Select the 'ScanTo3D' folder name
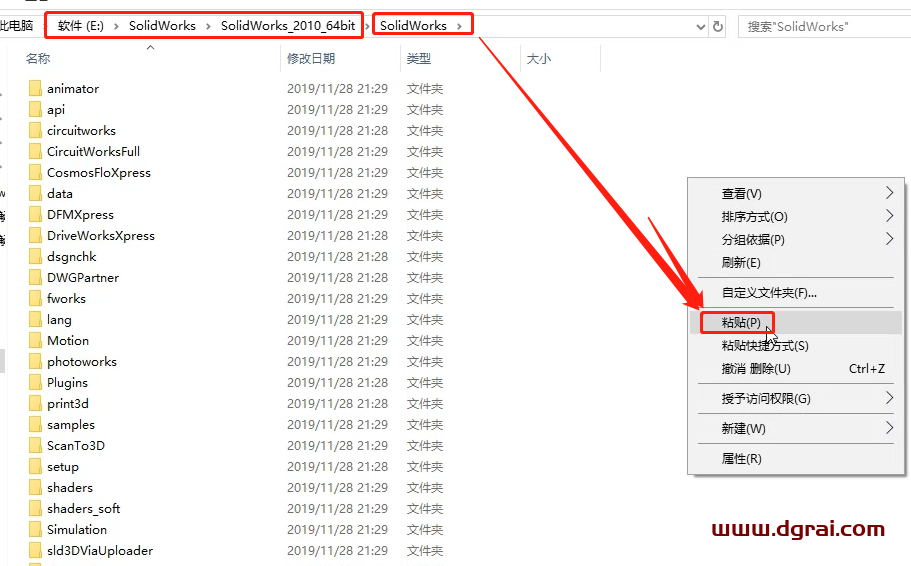Screen dimensions: 911x566 76,445
